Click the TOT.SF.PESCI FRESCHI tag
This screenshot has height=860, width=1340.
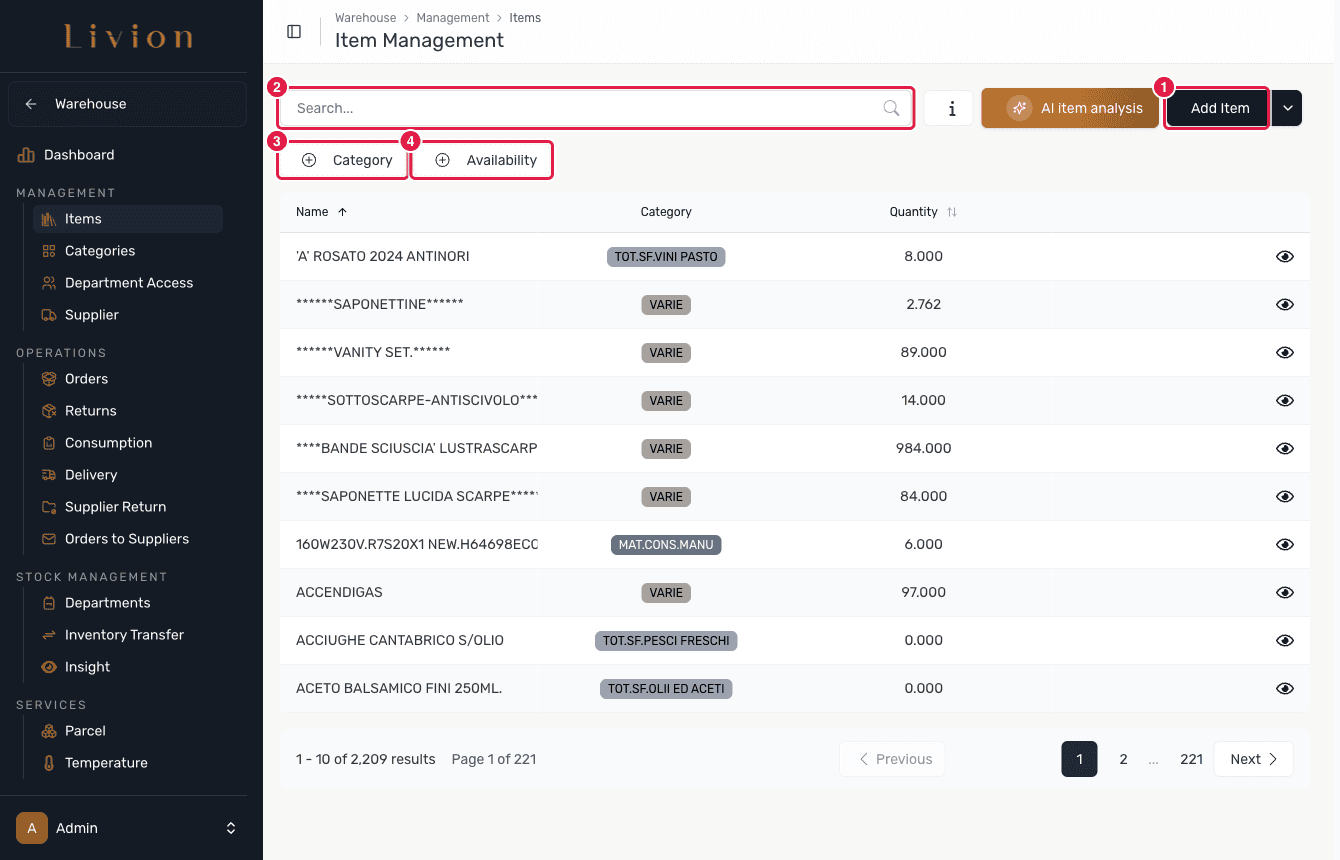coord(666,641)
